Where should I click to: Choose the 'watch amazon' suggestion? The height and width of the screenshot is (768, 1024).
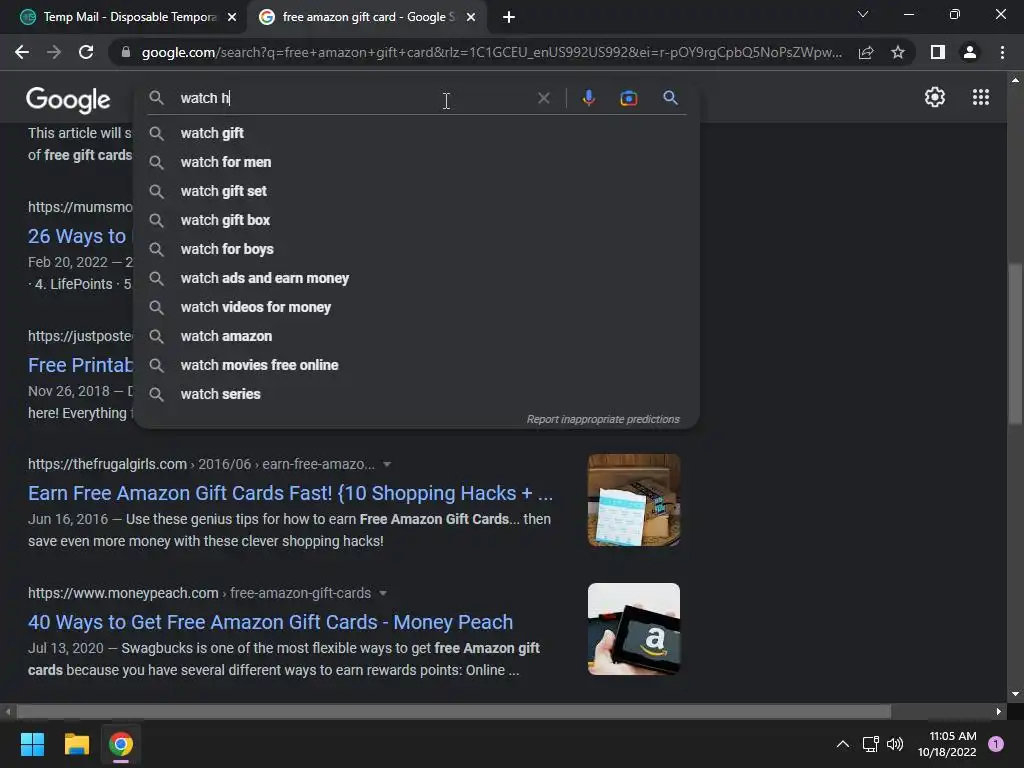click(417, 336)
